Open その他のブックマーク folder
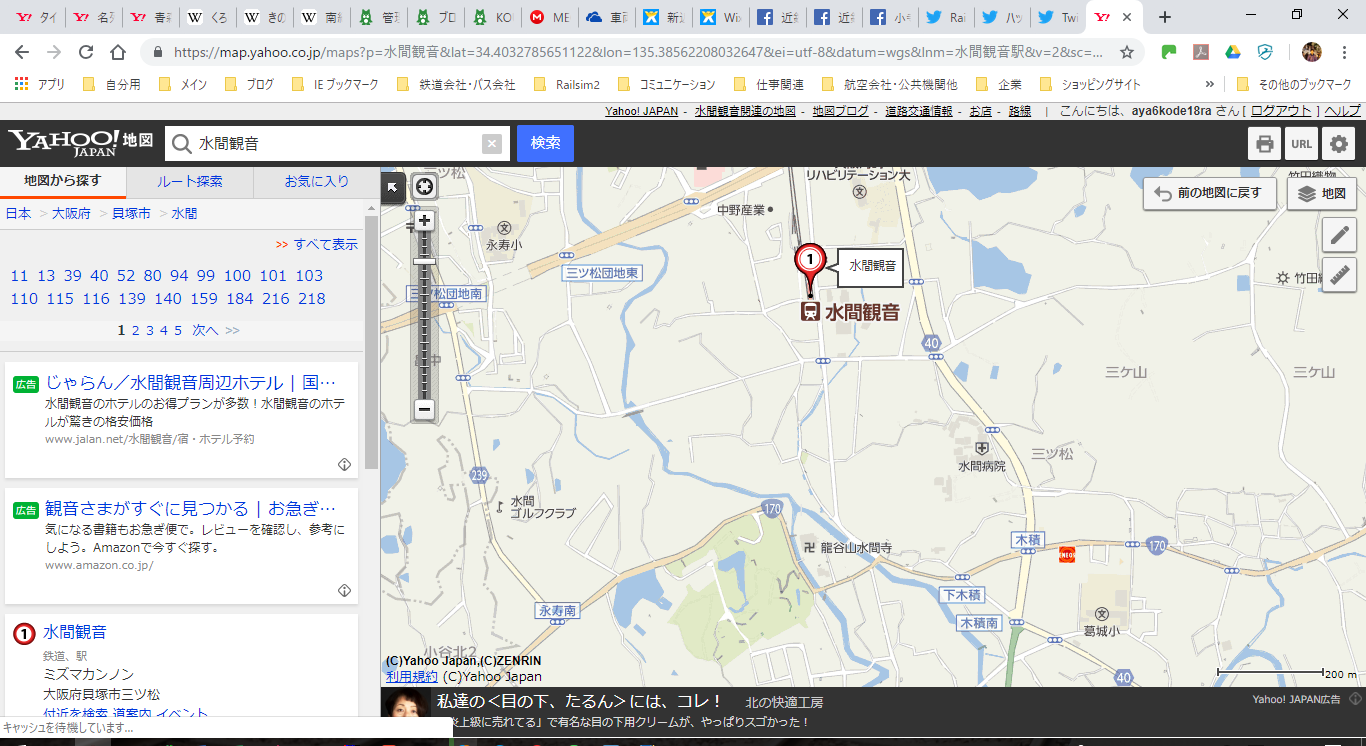This screenshot has height=746, width=1366. tap(1294, 85)
